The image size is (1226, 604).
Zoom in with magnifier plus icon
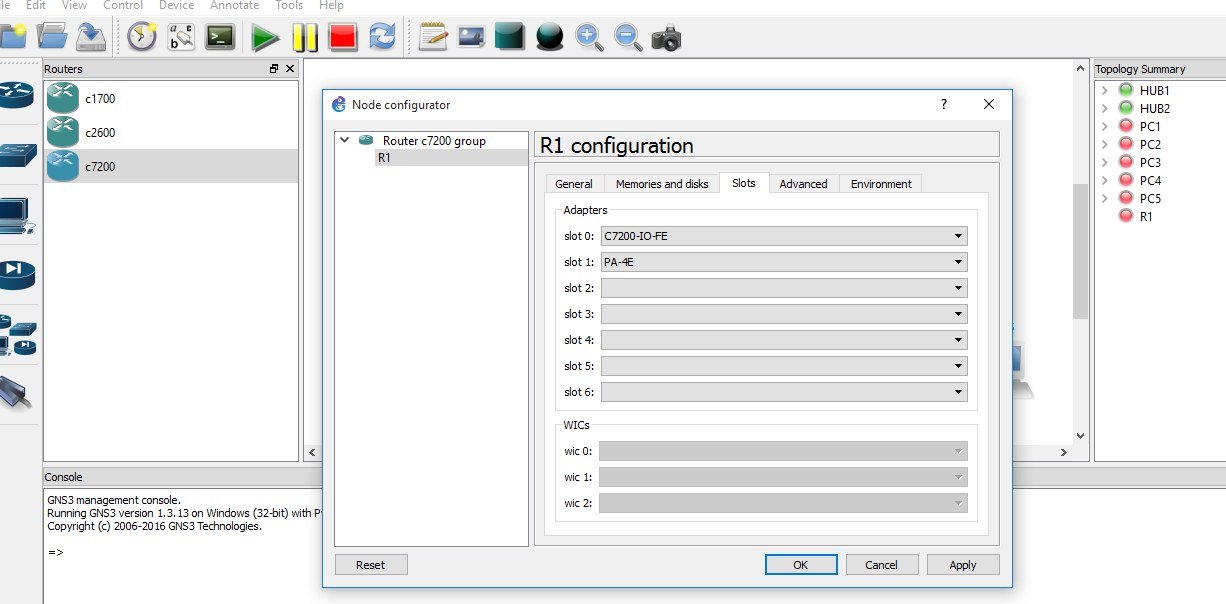click(589, 37)
